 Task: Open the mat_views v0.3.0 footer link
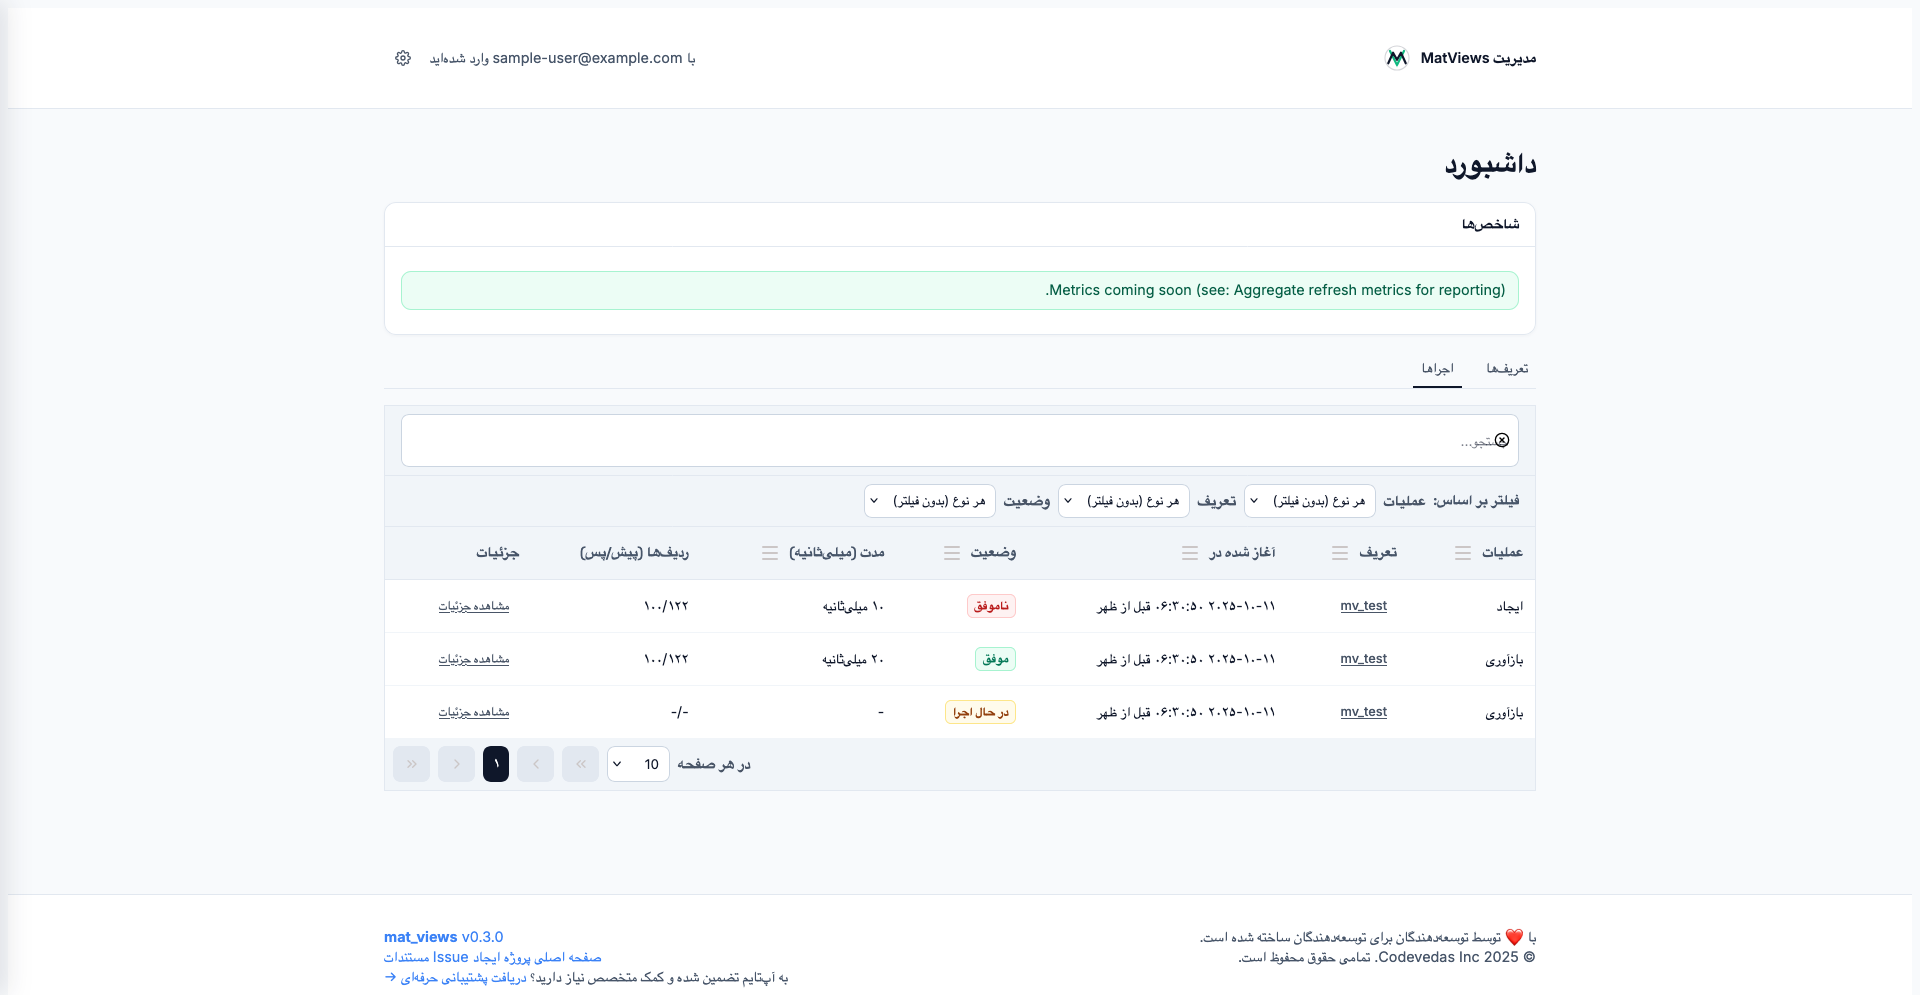[443, 937]
